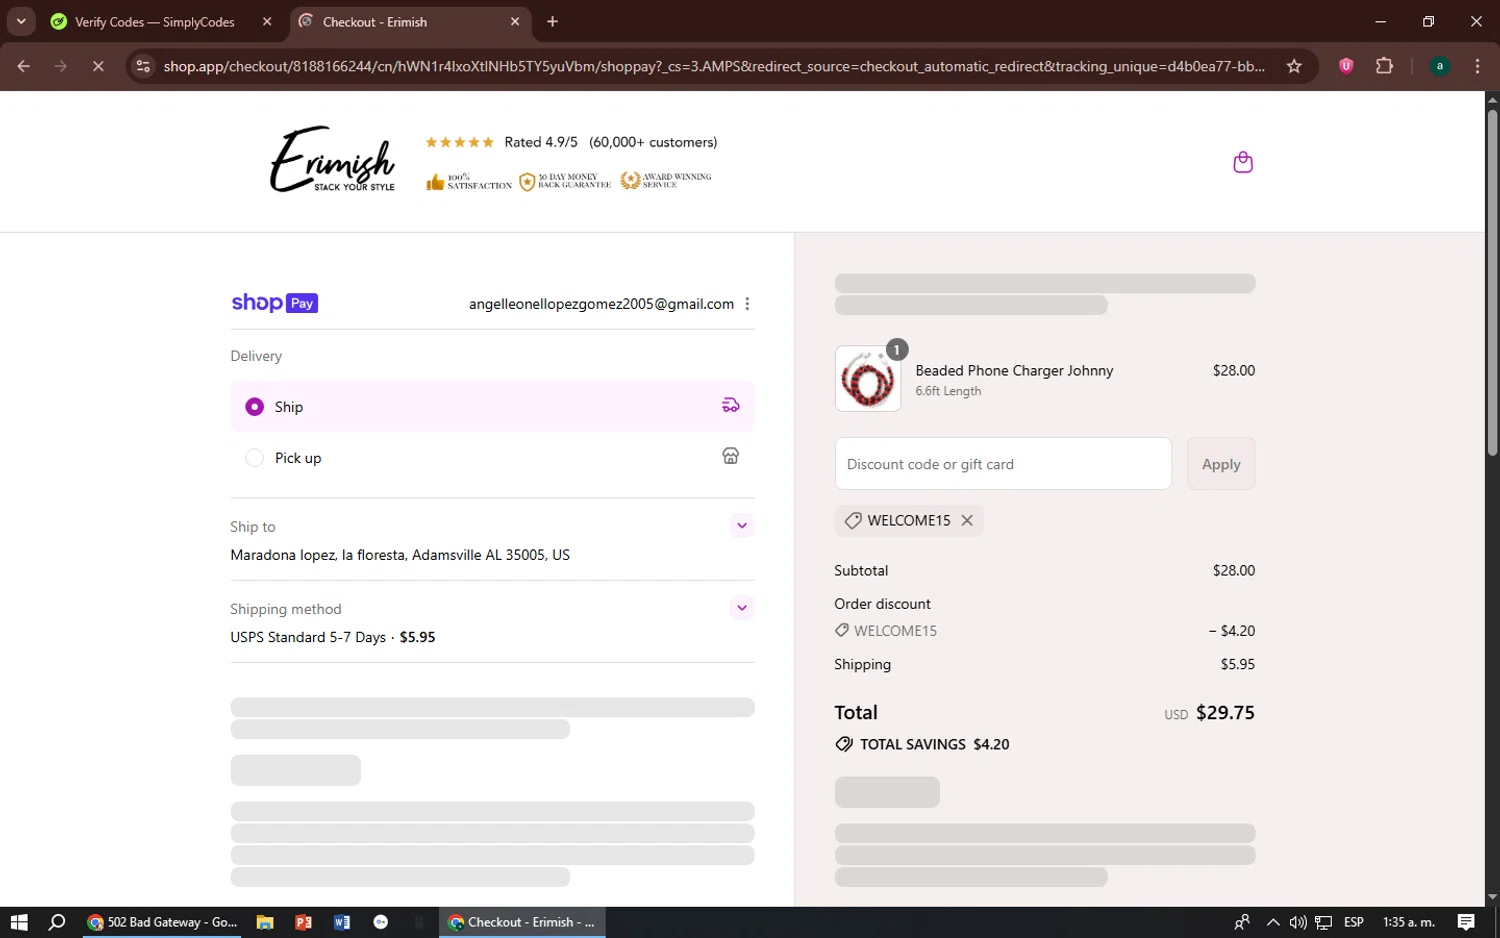
Task: Stop loading the page
Action: (98, 66)
